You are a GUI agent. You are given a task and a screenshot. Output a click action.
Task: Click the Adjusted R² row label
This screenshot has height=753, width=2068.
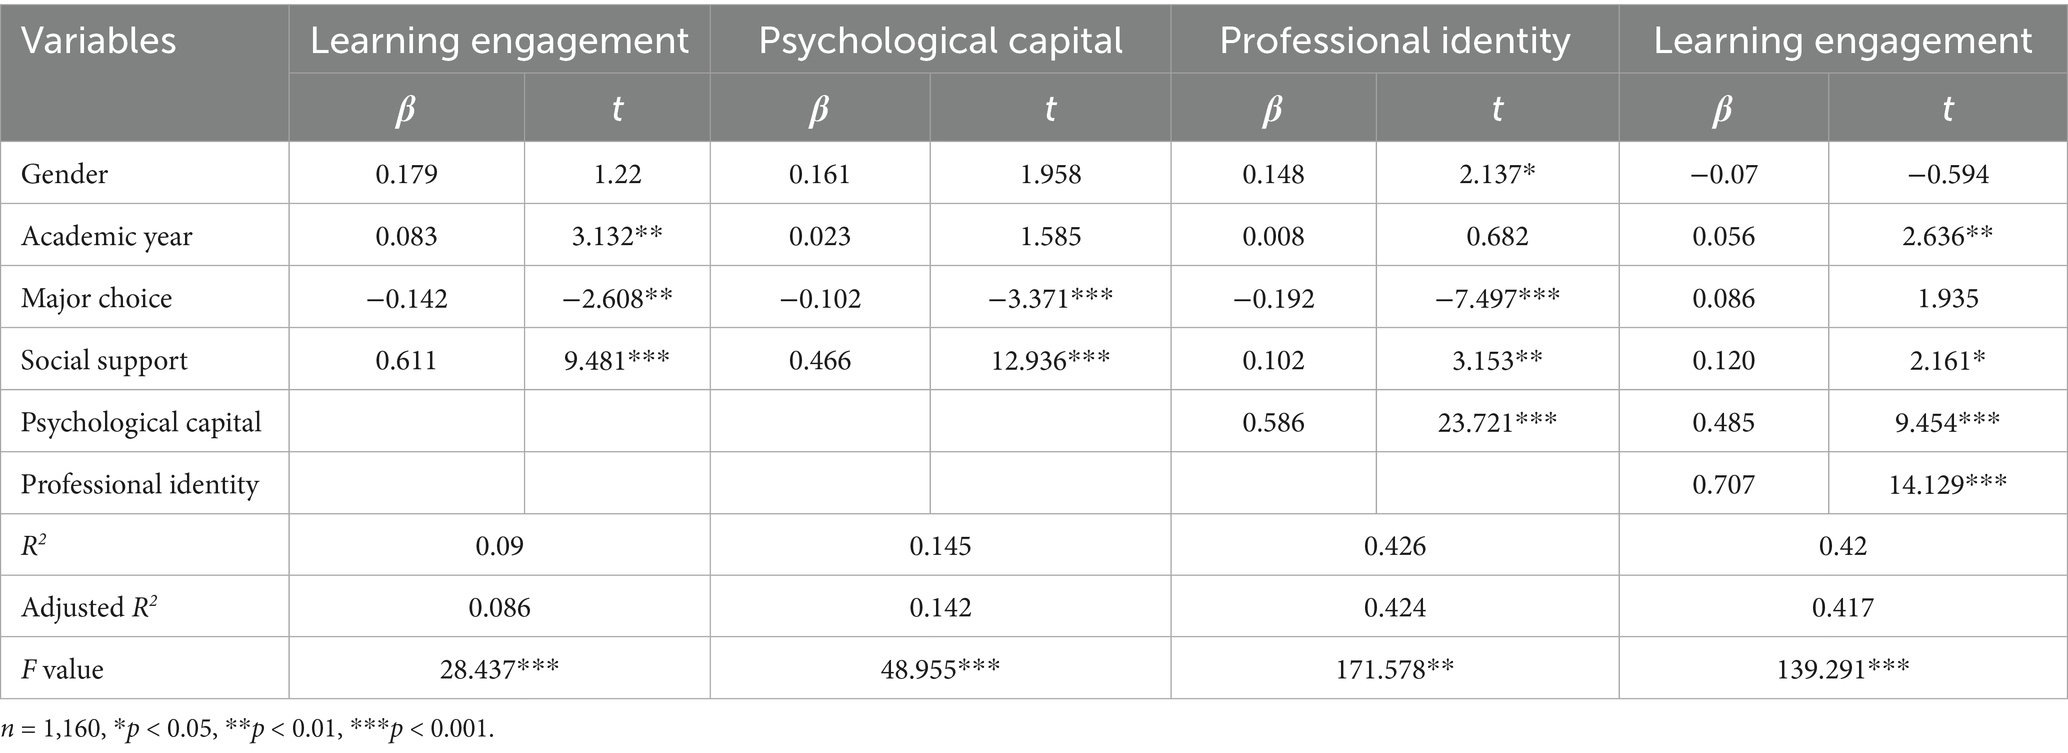point(89,607)
